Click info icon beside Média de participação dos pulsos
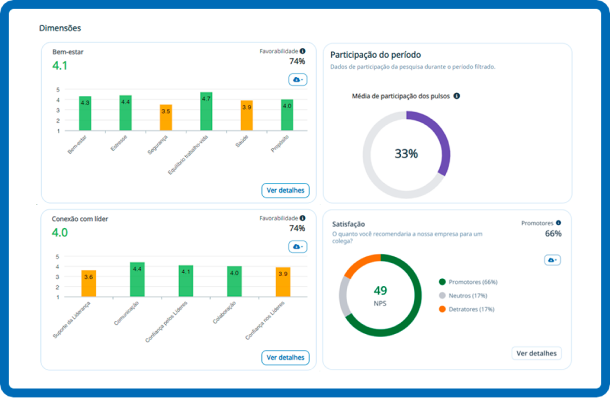 457,96
